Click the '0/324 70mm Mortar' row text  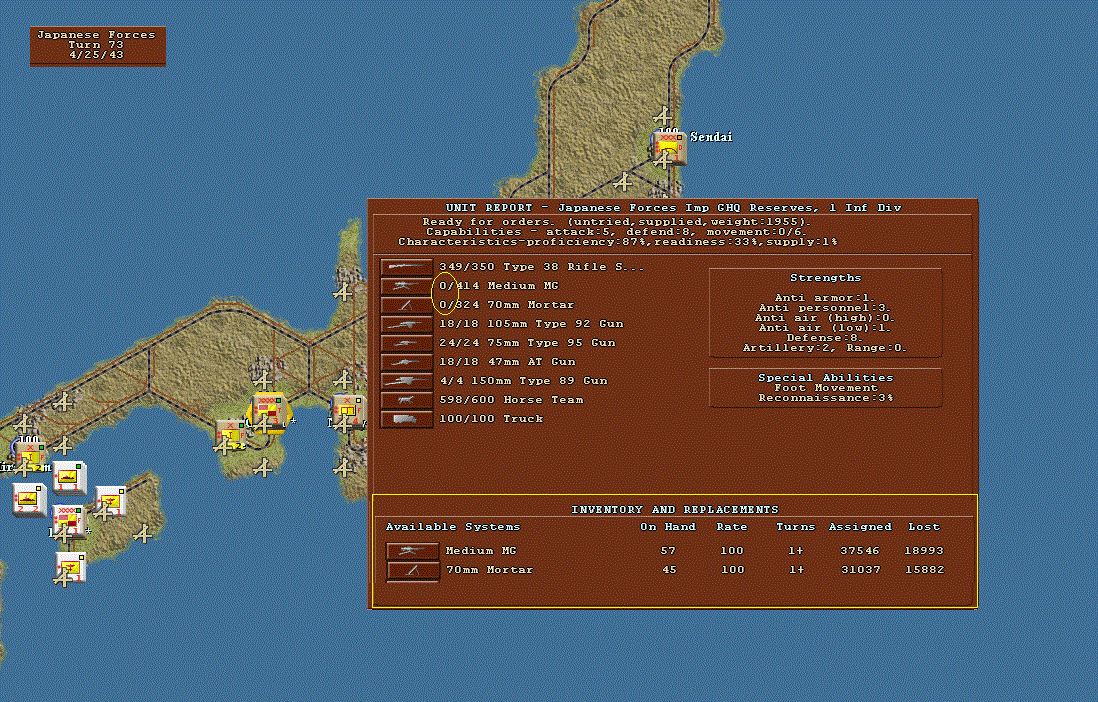click(506, 305)
